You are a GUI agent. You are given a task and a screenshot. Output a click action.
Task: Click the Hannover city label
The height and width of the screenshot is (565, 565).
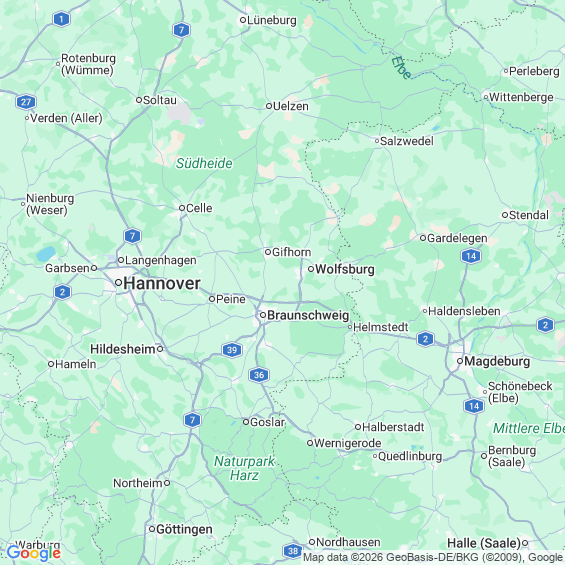[x=162, y=284]
